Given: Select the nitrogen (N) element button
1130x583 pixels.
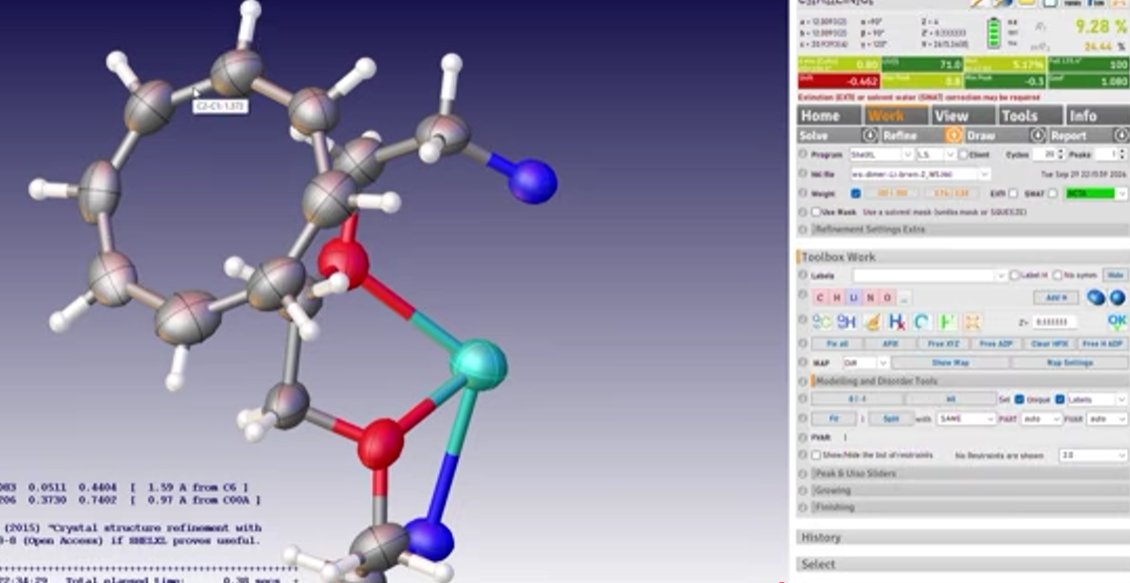Looking at the screenshot, I should coord(870,298).
